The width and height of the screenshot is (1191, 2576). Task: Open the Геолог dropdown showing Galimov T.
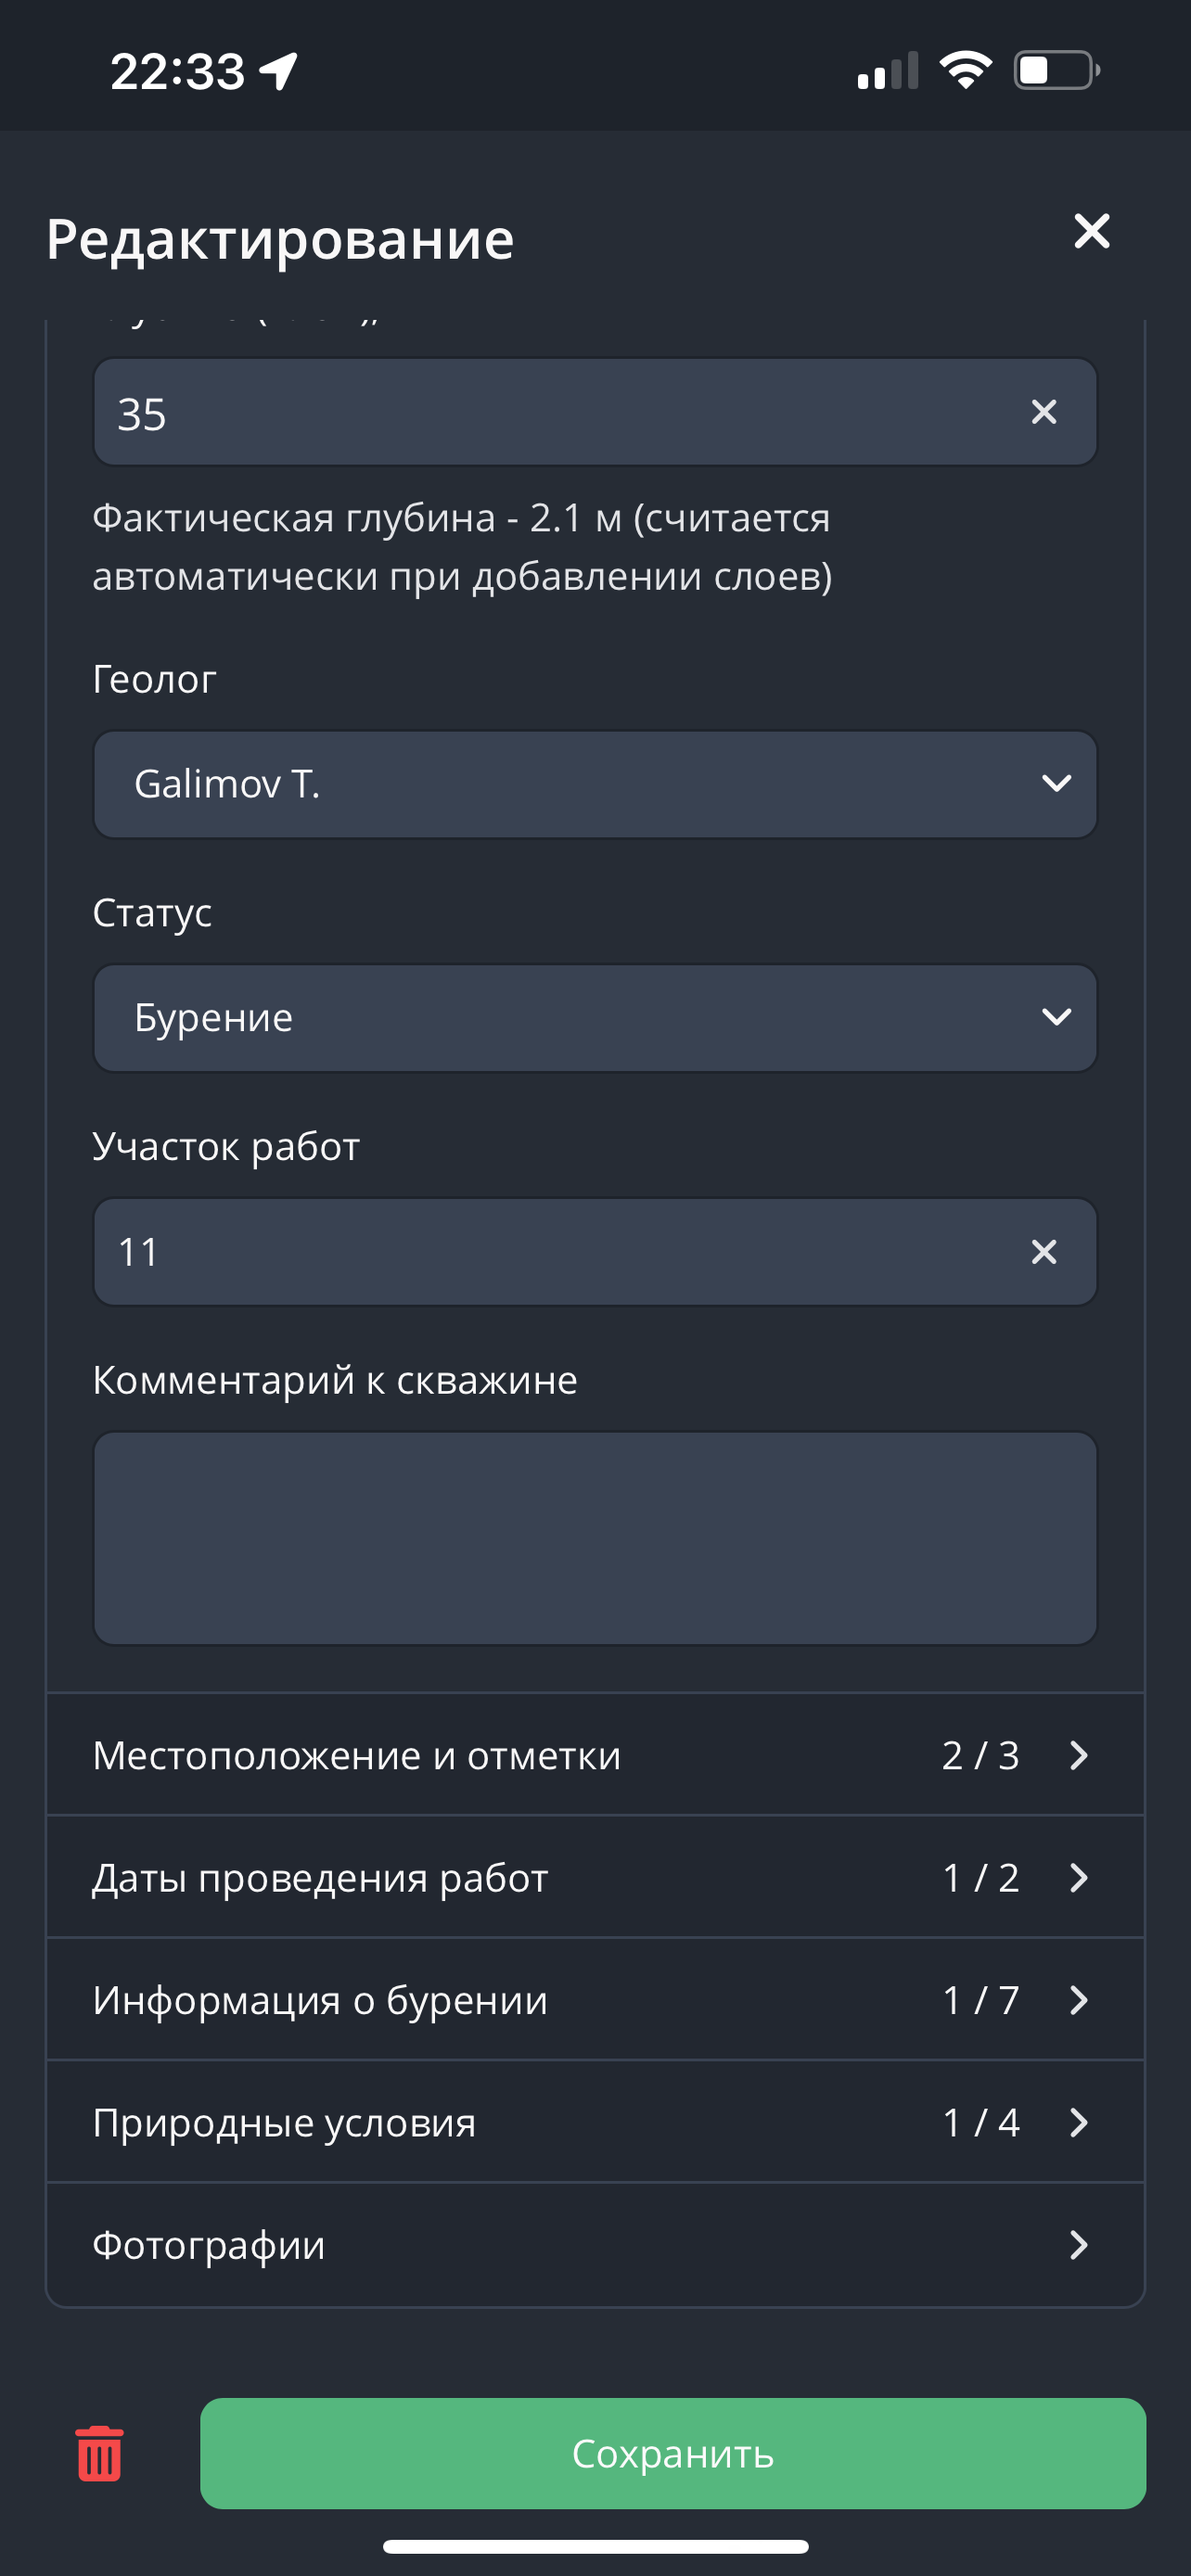tap(595, 784)
